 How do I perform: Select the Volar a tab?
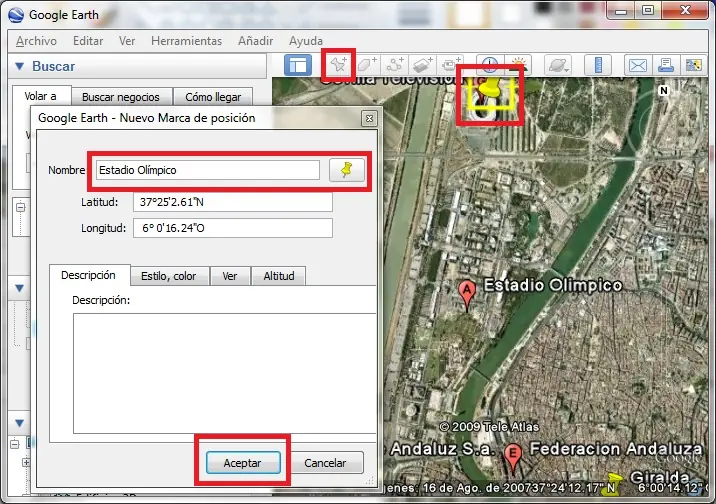tap(41, 96)
